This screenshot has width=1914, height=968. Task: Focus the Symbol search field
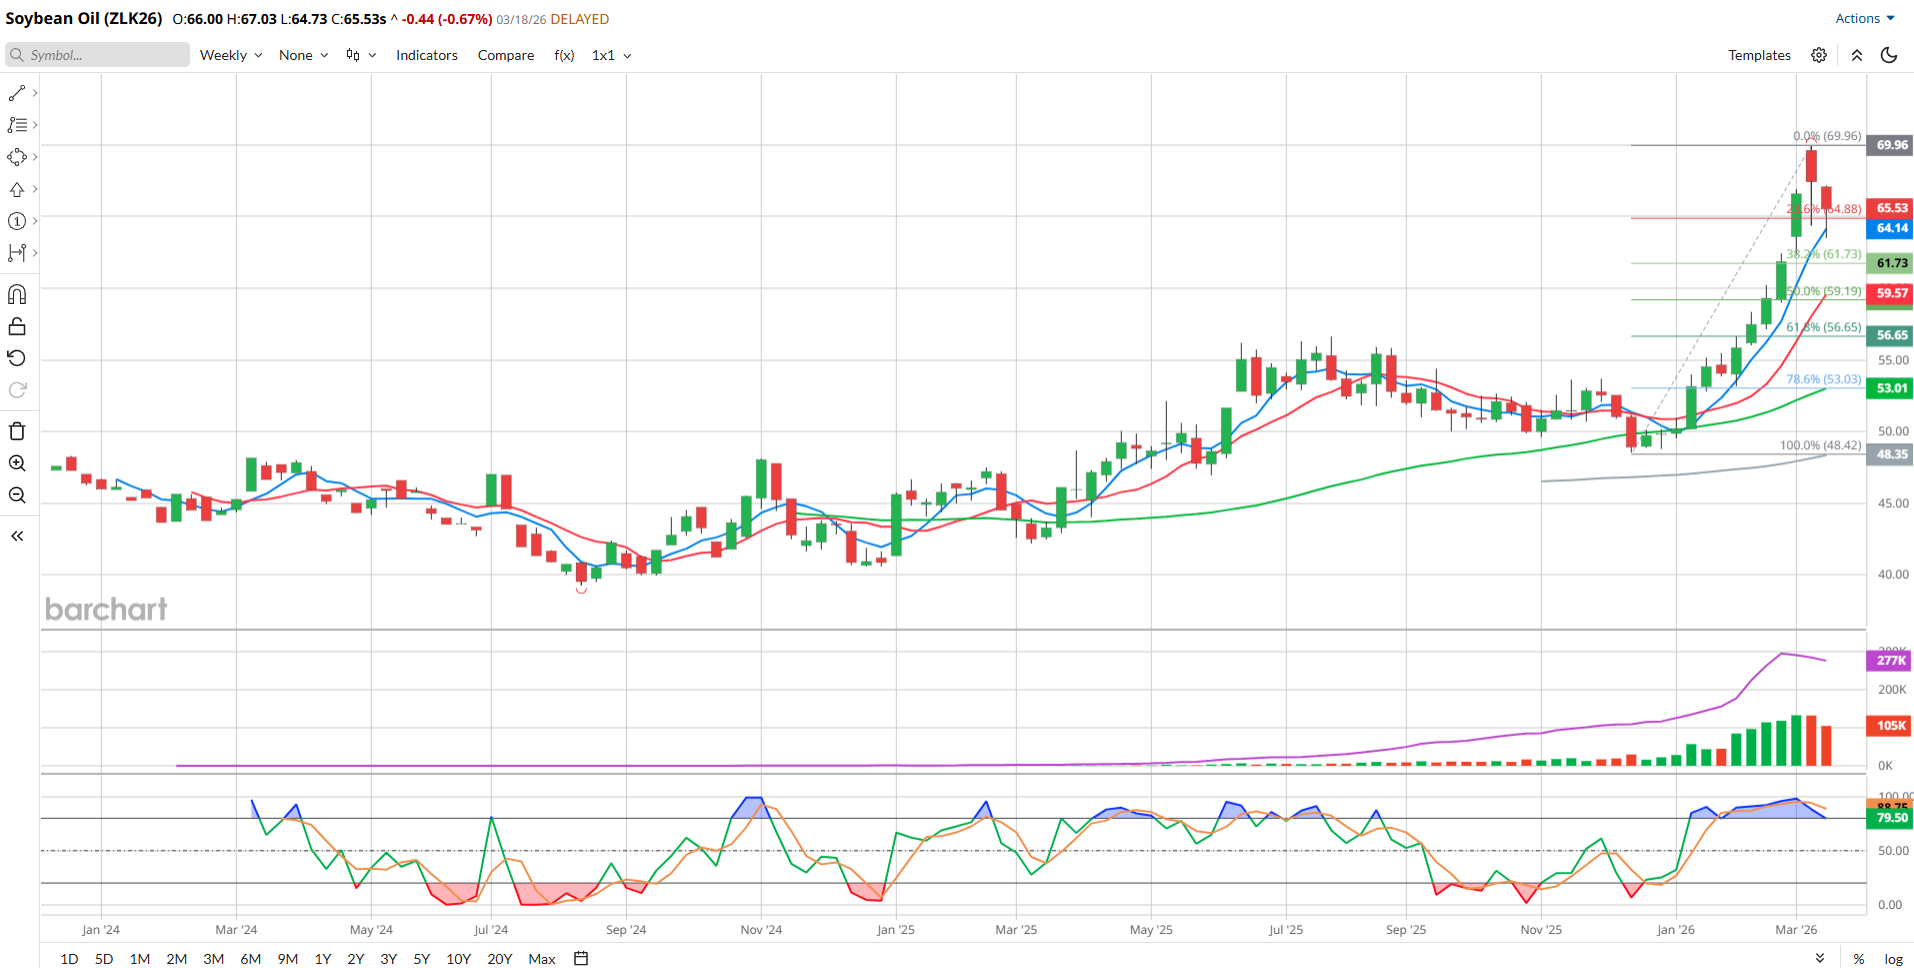pyautogui.click(x=98, y=55)
